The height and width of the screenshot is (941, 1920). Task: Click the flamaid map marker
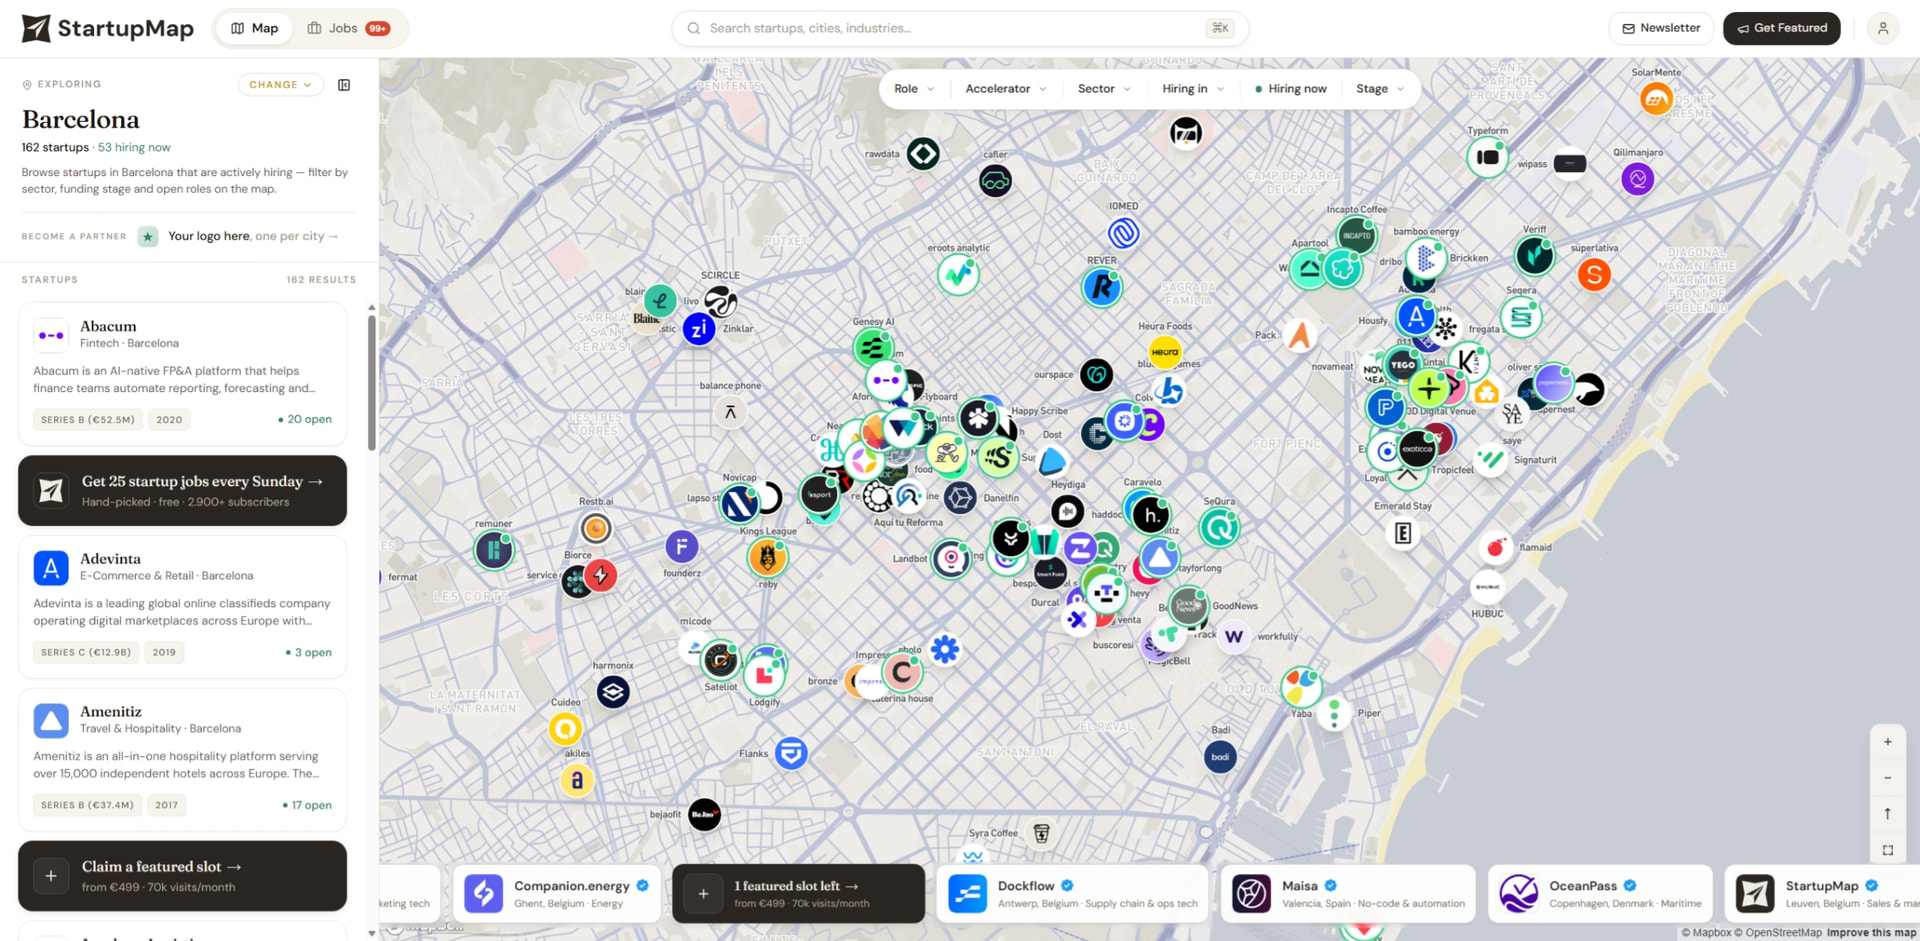pyautogui.click(x=1495, y=547)
